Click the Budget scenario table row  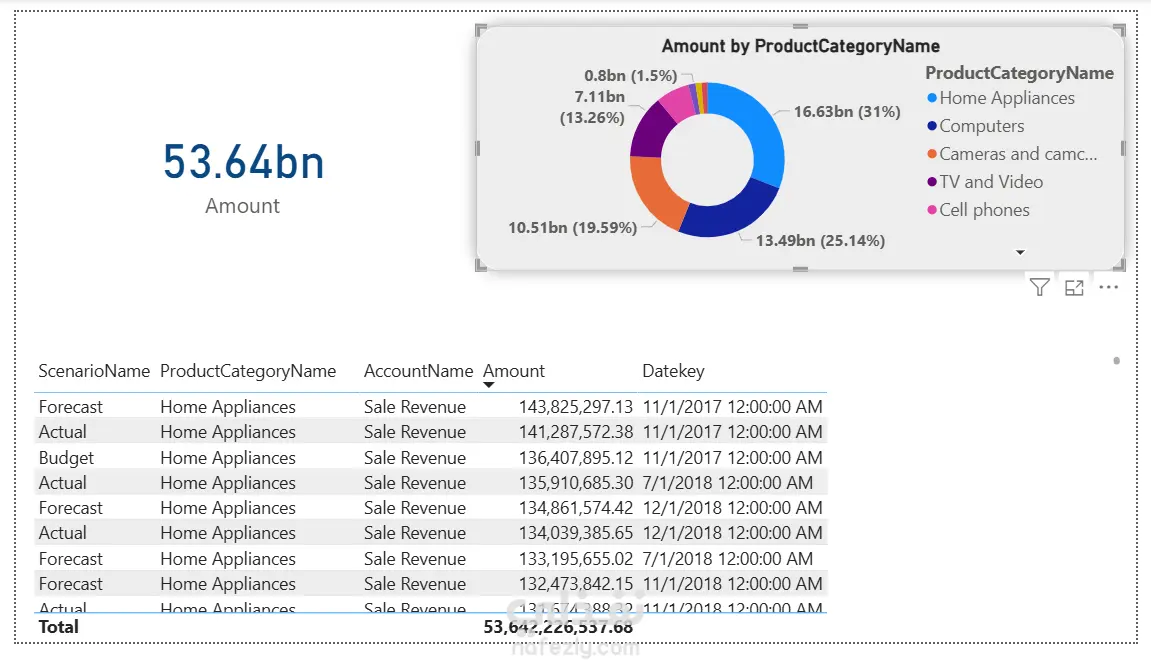tap(431, 457)
